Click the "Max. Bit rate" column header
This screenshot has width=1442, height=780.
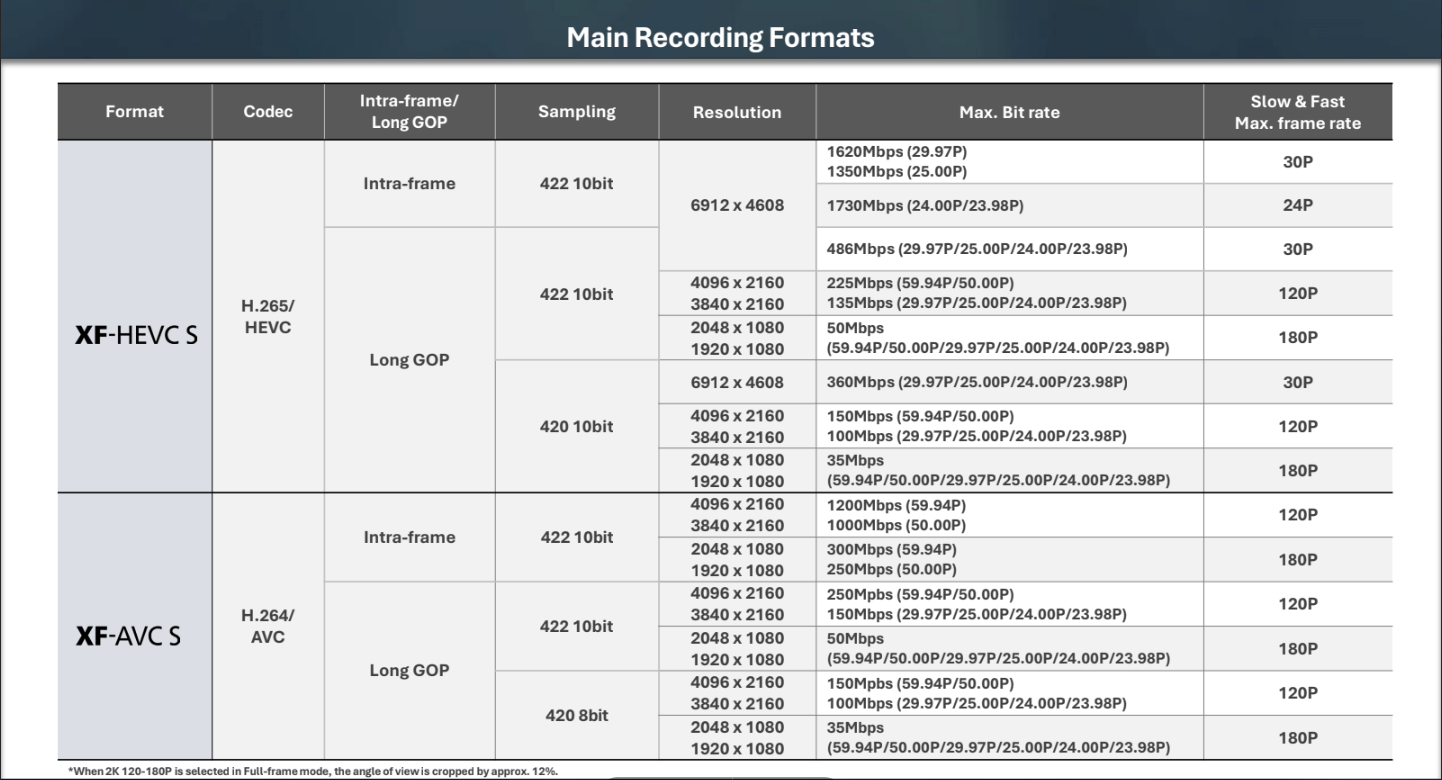[x=1009, y=112]
